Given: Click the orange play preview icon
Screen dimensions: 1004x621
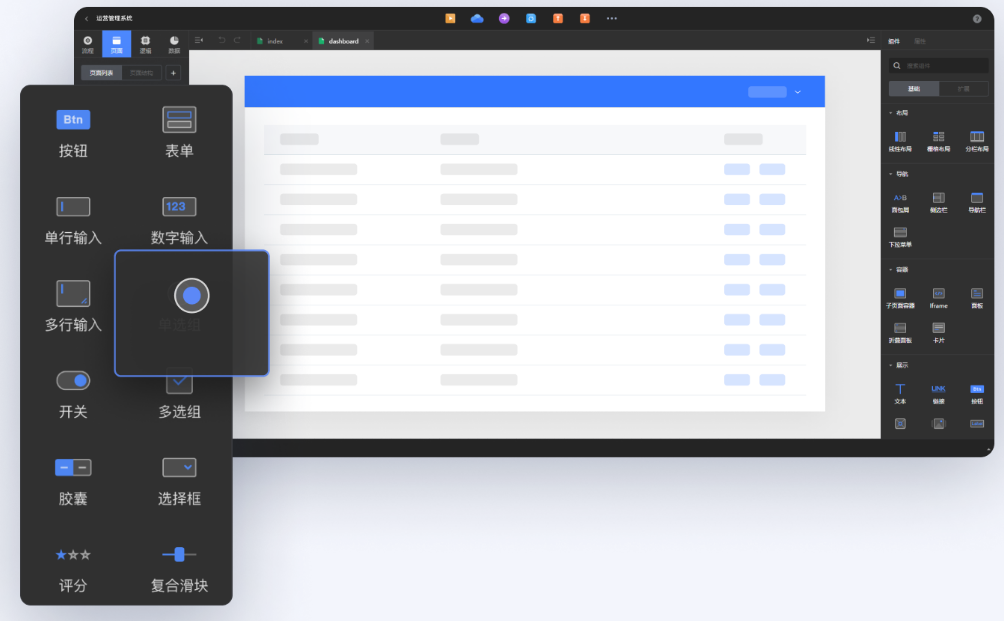Looking at the screenshot, I should 451,19.
